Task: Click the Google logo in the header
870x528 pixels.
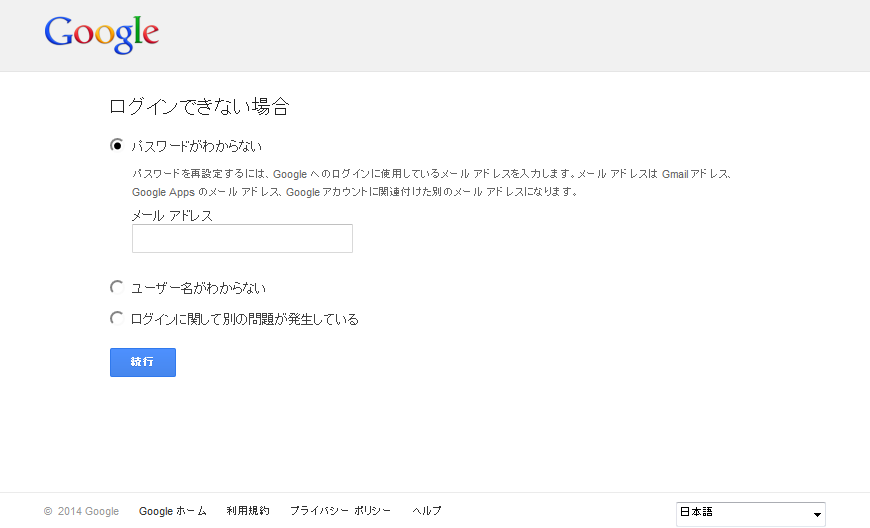Action: (101, 34)
